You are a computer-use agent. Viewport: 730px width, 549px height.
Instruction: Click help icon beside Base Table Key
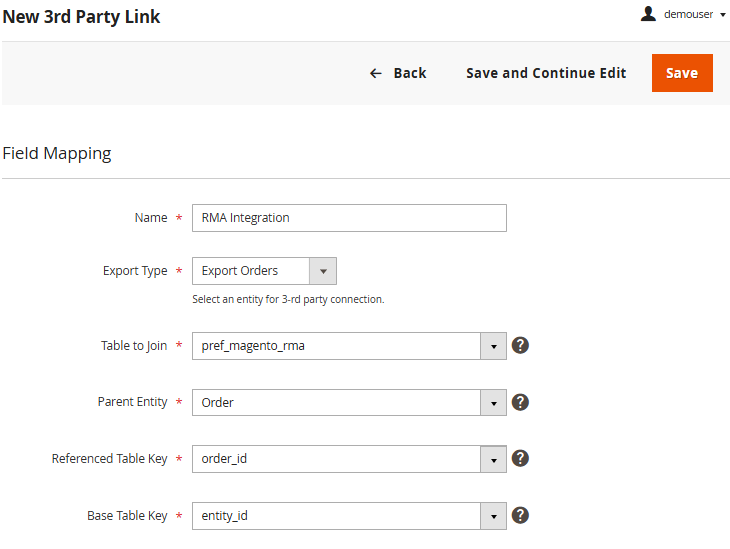click(520, 515)
